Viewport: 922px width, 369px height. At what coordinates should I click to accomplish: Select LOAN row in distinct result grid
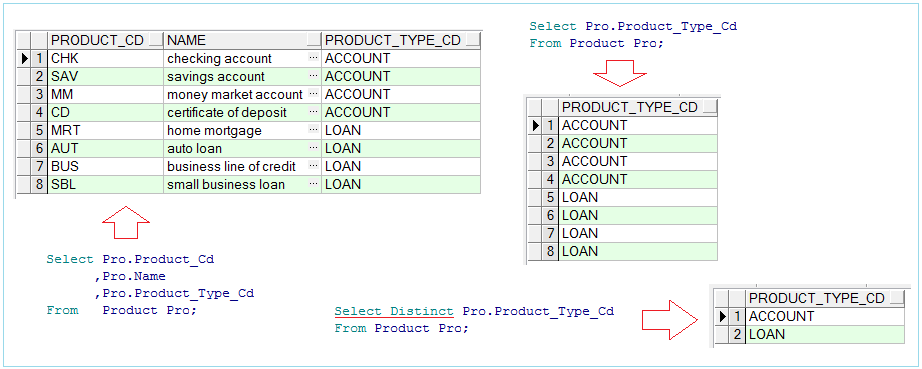pyautogui.click(x=825, y=334)
